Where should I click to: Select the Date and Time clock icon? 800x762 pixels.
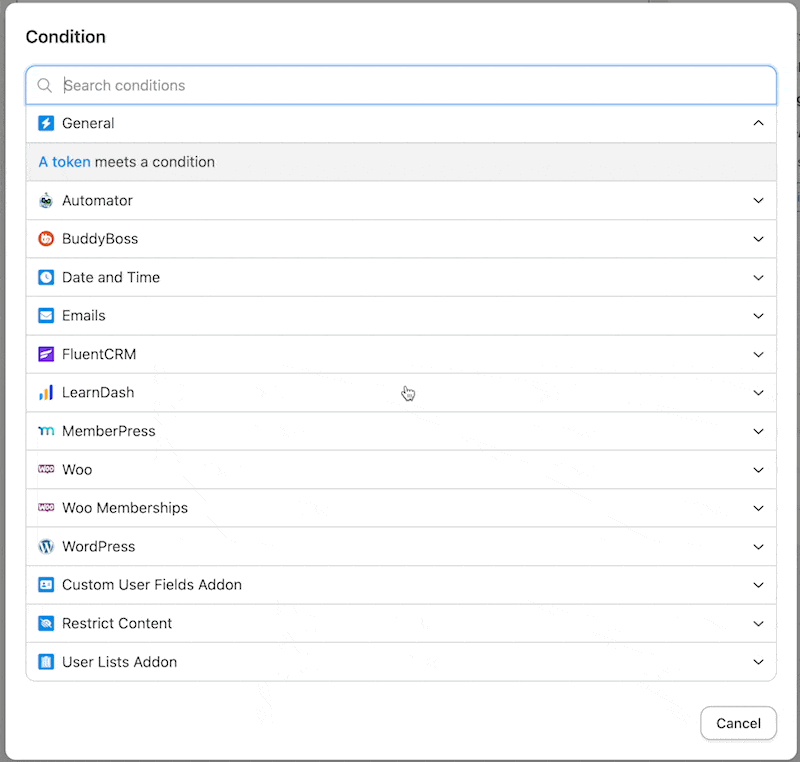[x=47, y=277]
